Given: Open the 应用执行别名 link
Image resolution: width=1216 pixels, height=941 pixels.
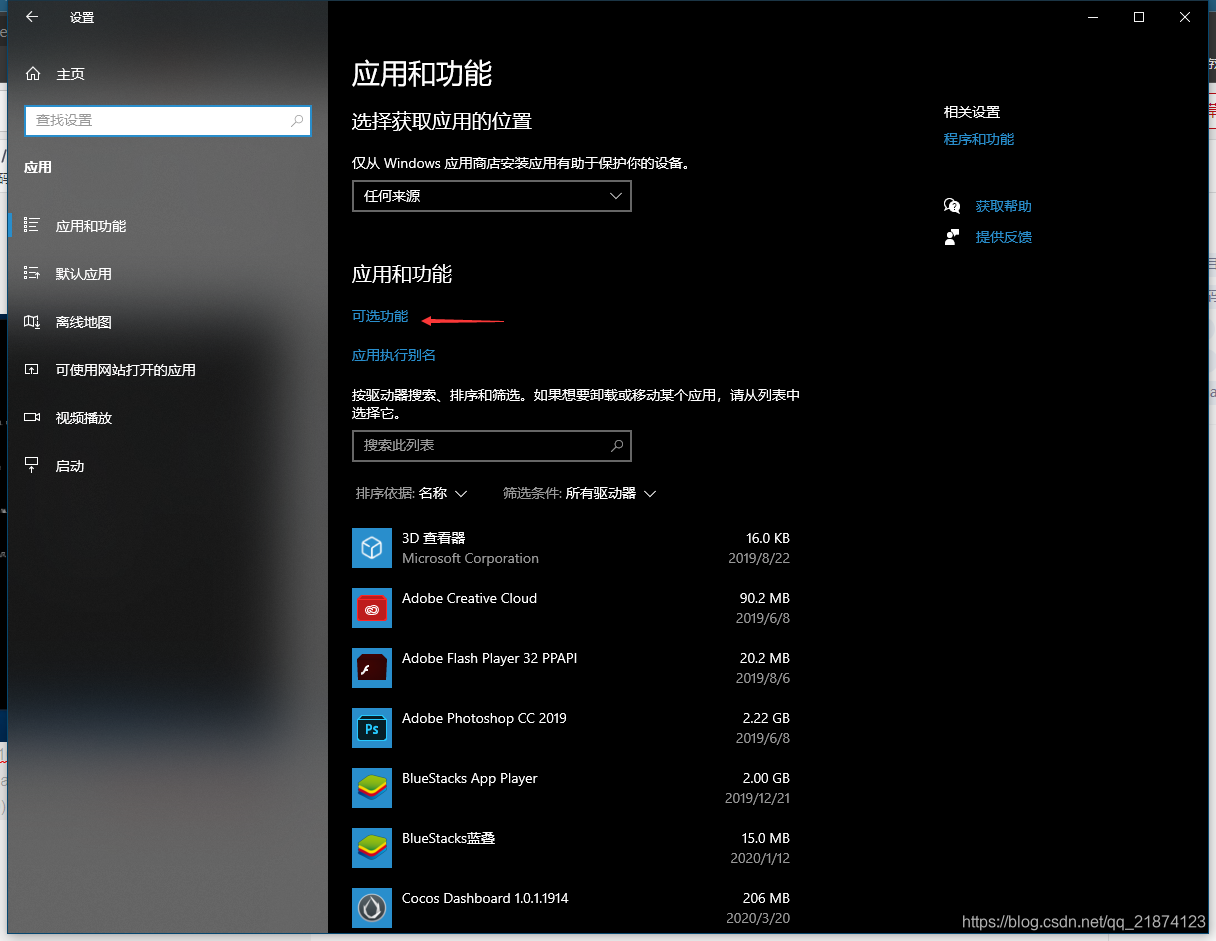Looking at the screenshot, I should pos(394,355).
